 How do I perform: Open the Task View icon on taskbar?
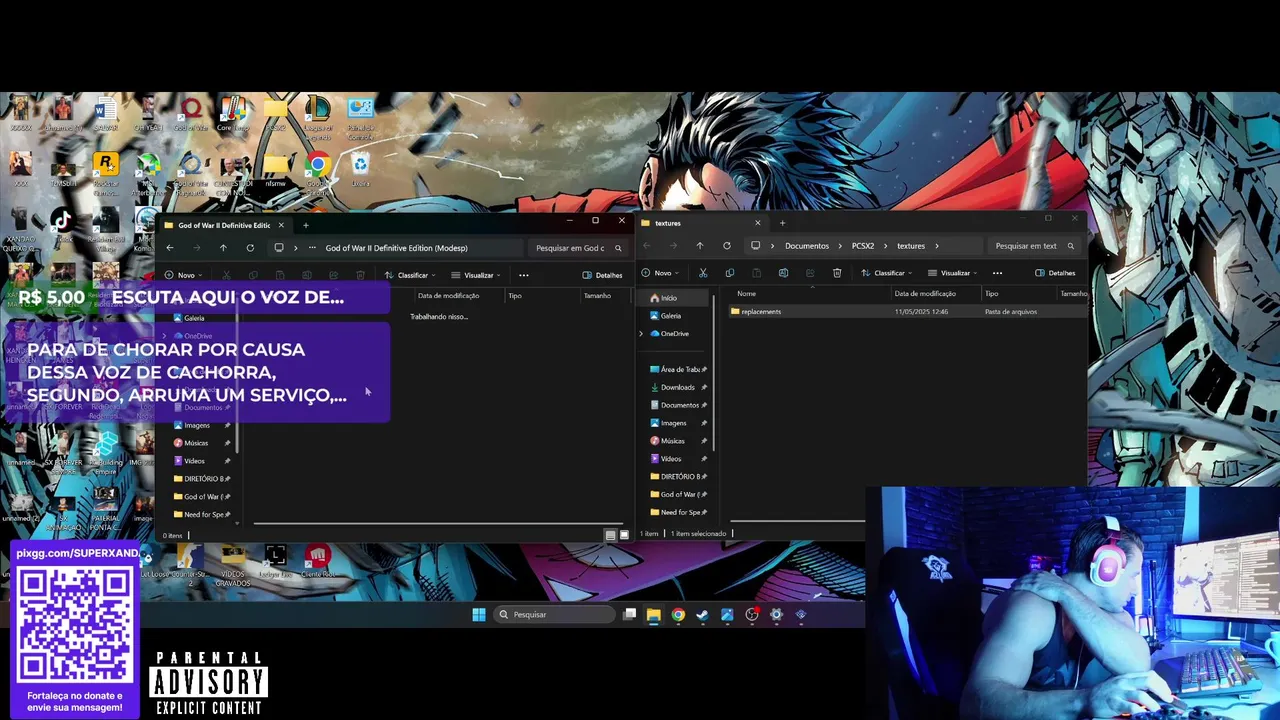(629, 615)
